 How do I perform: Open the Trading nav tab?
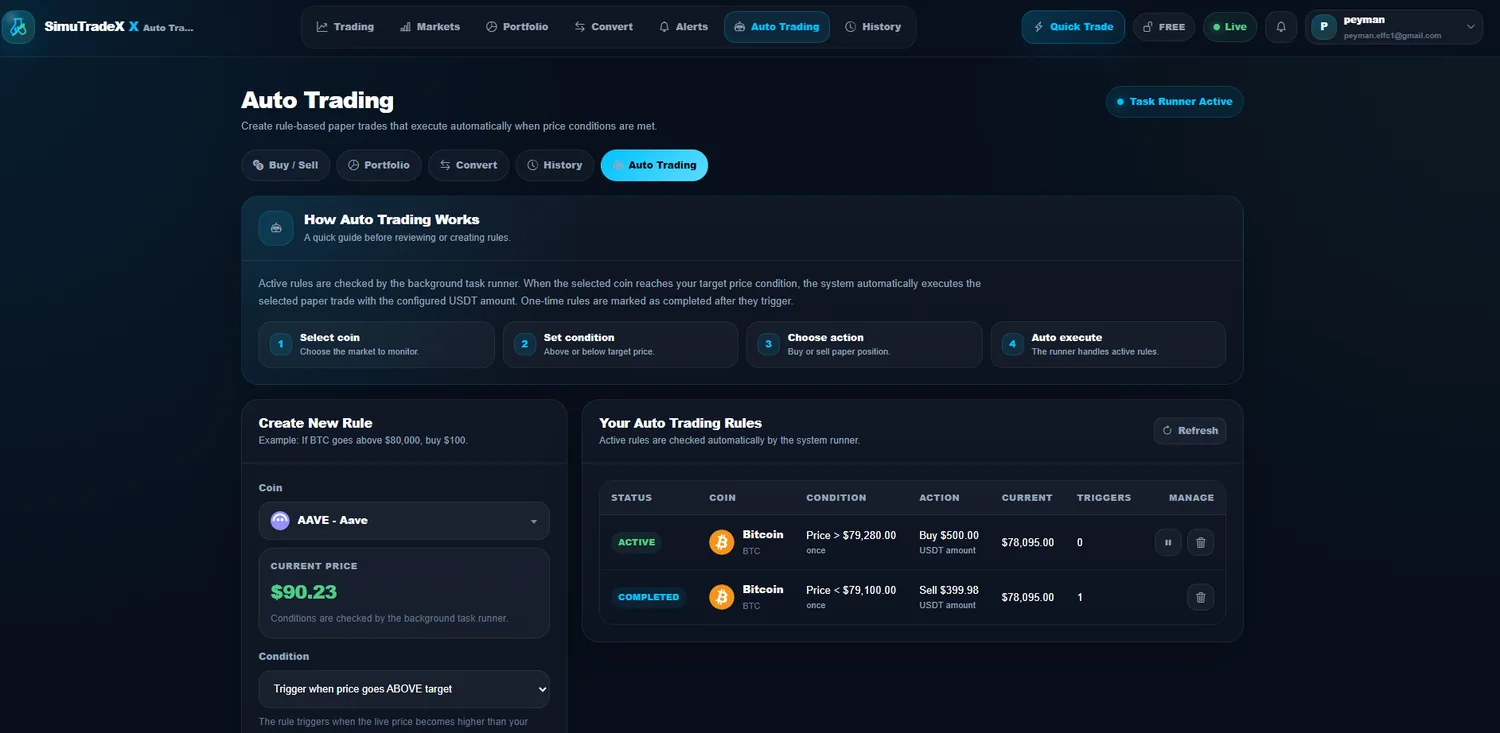click(x=345, y=27)
